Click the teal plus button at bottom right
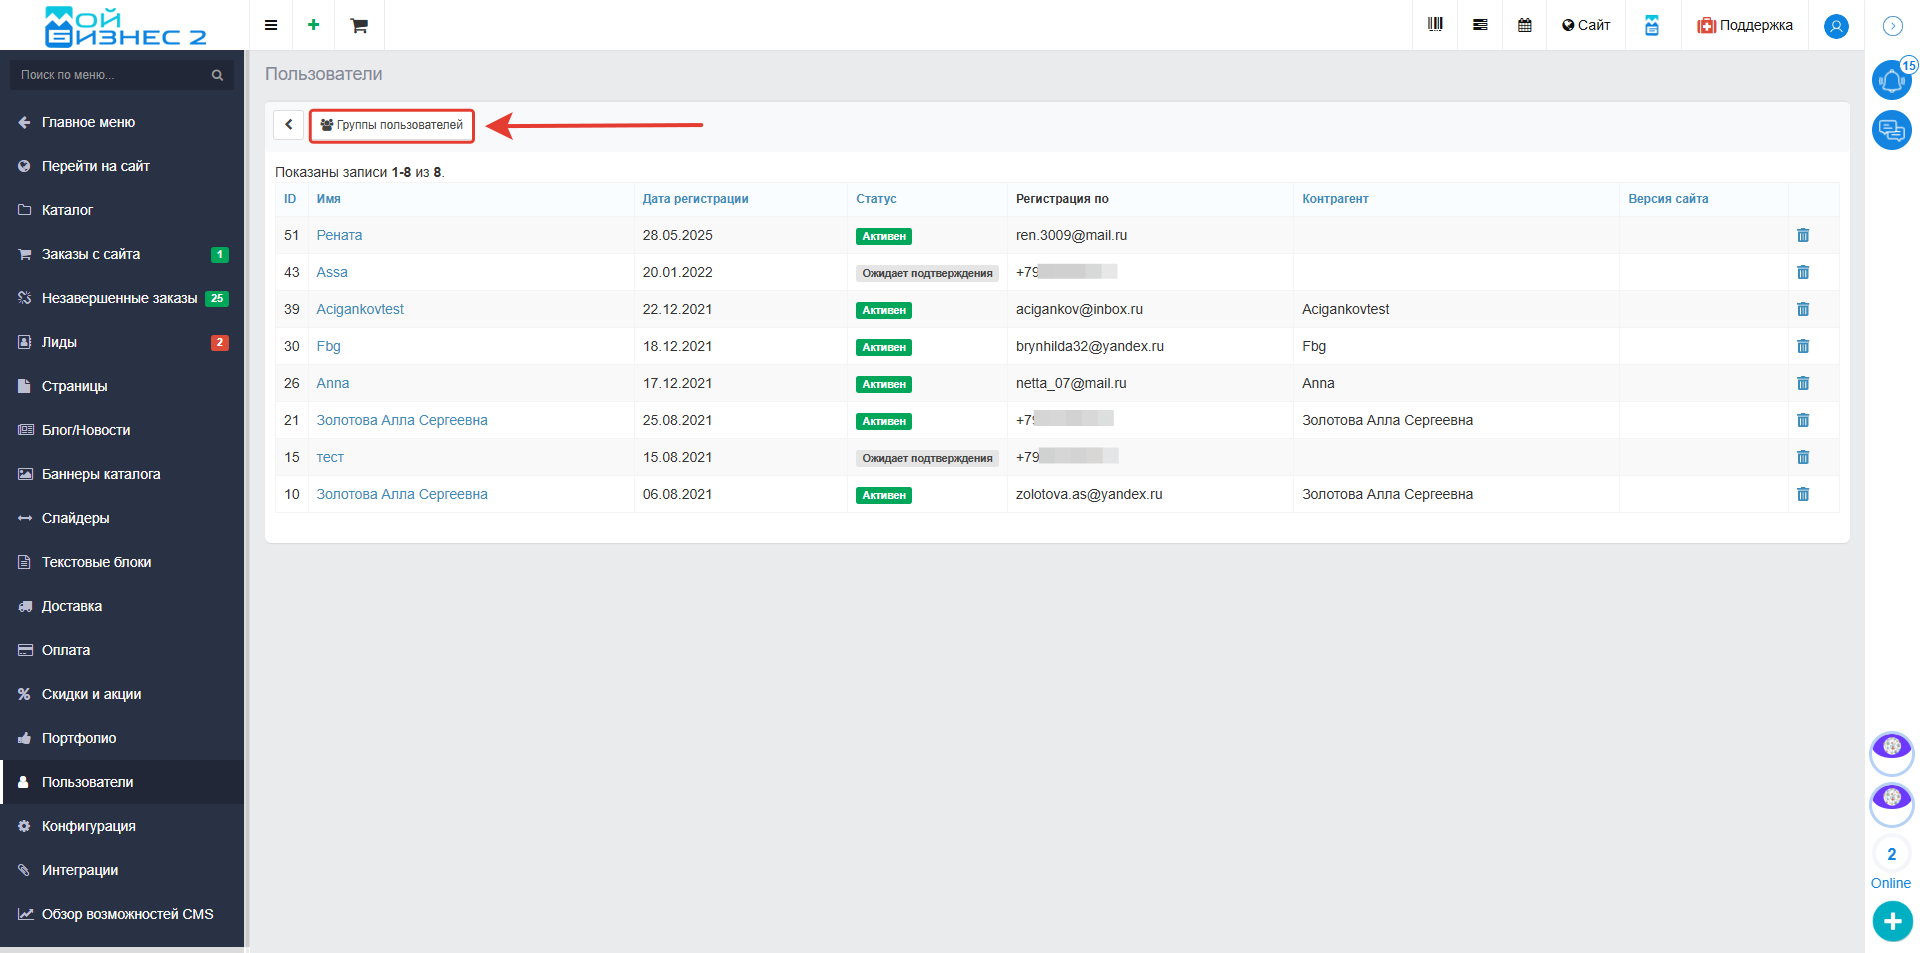Viewport: 1920px width, 953px height. pyautogui.click(x=1892, y=921)
